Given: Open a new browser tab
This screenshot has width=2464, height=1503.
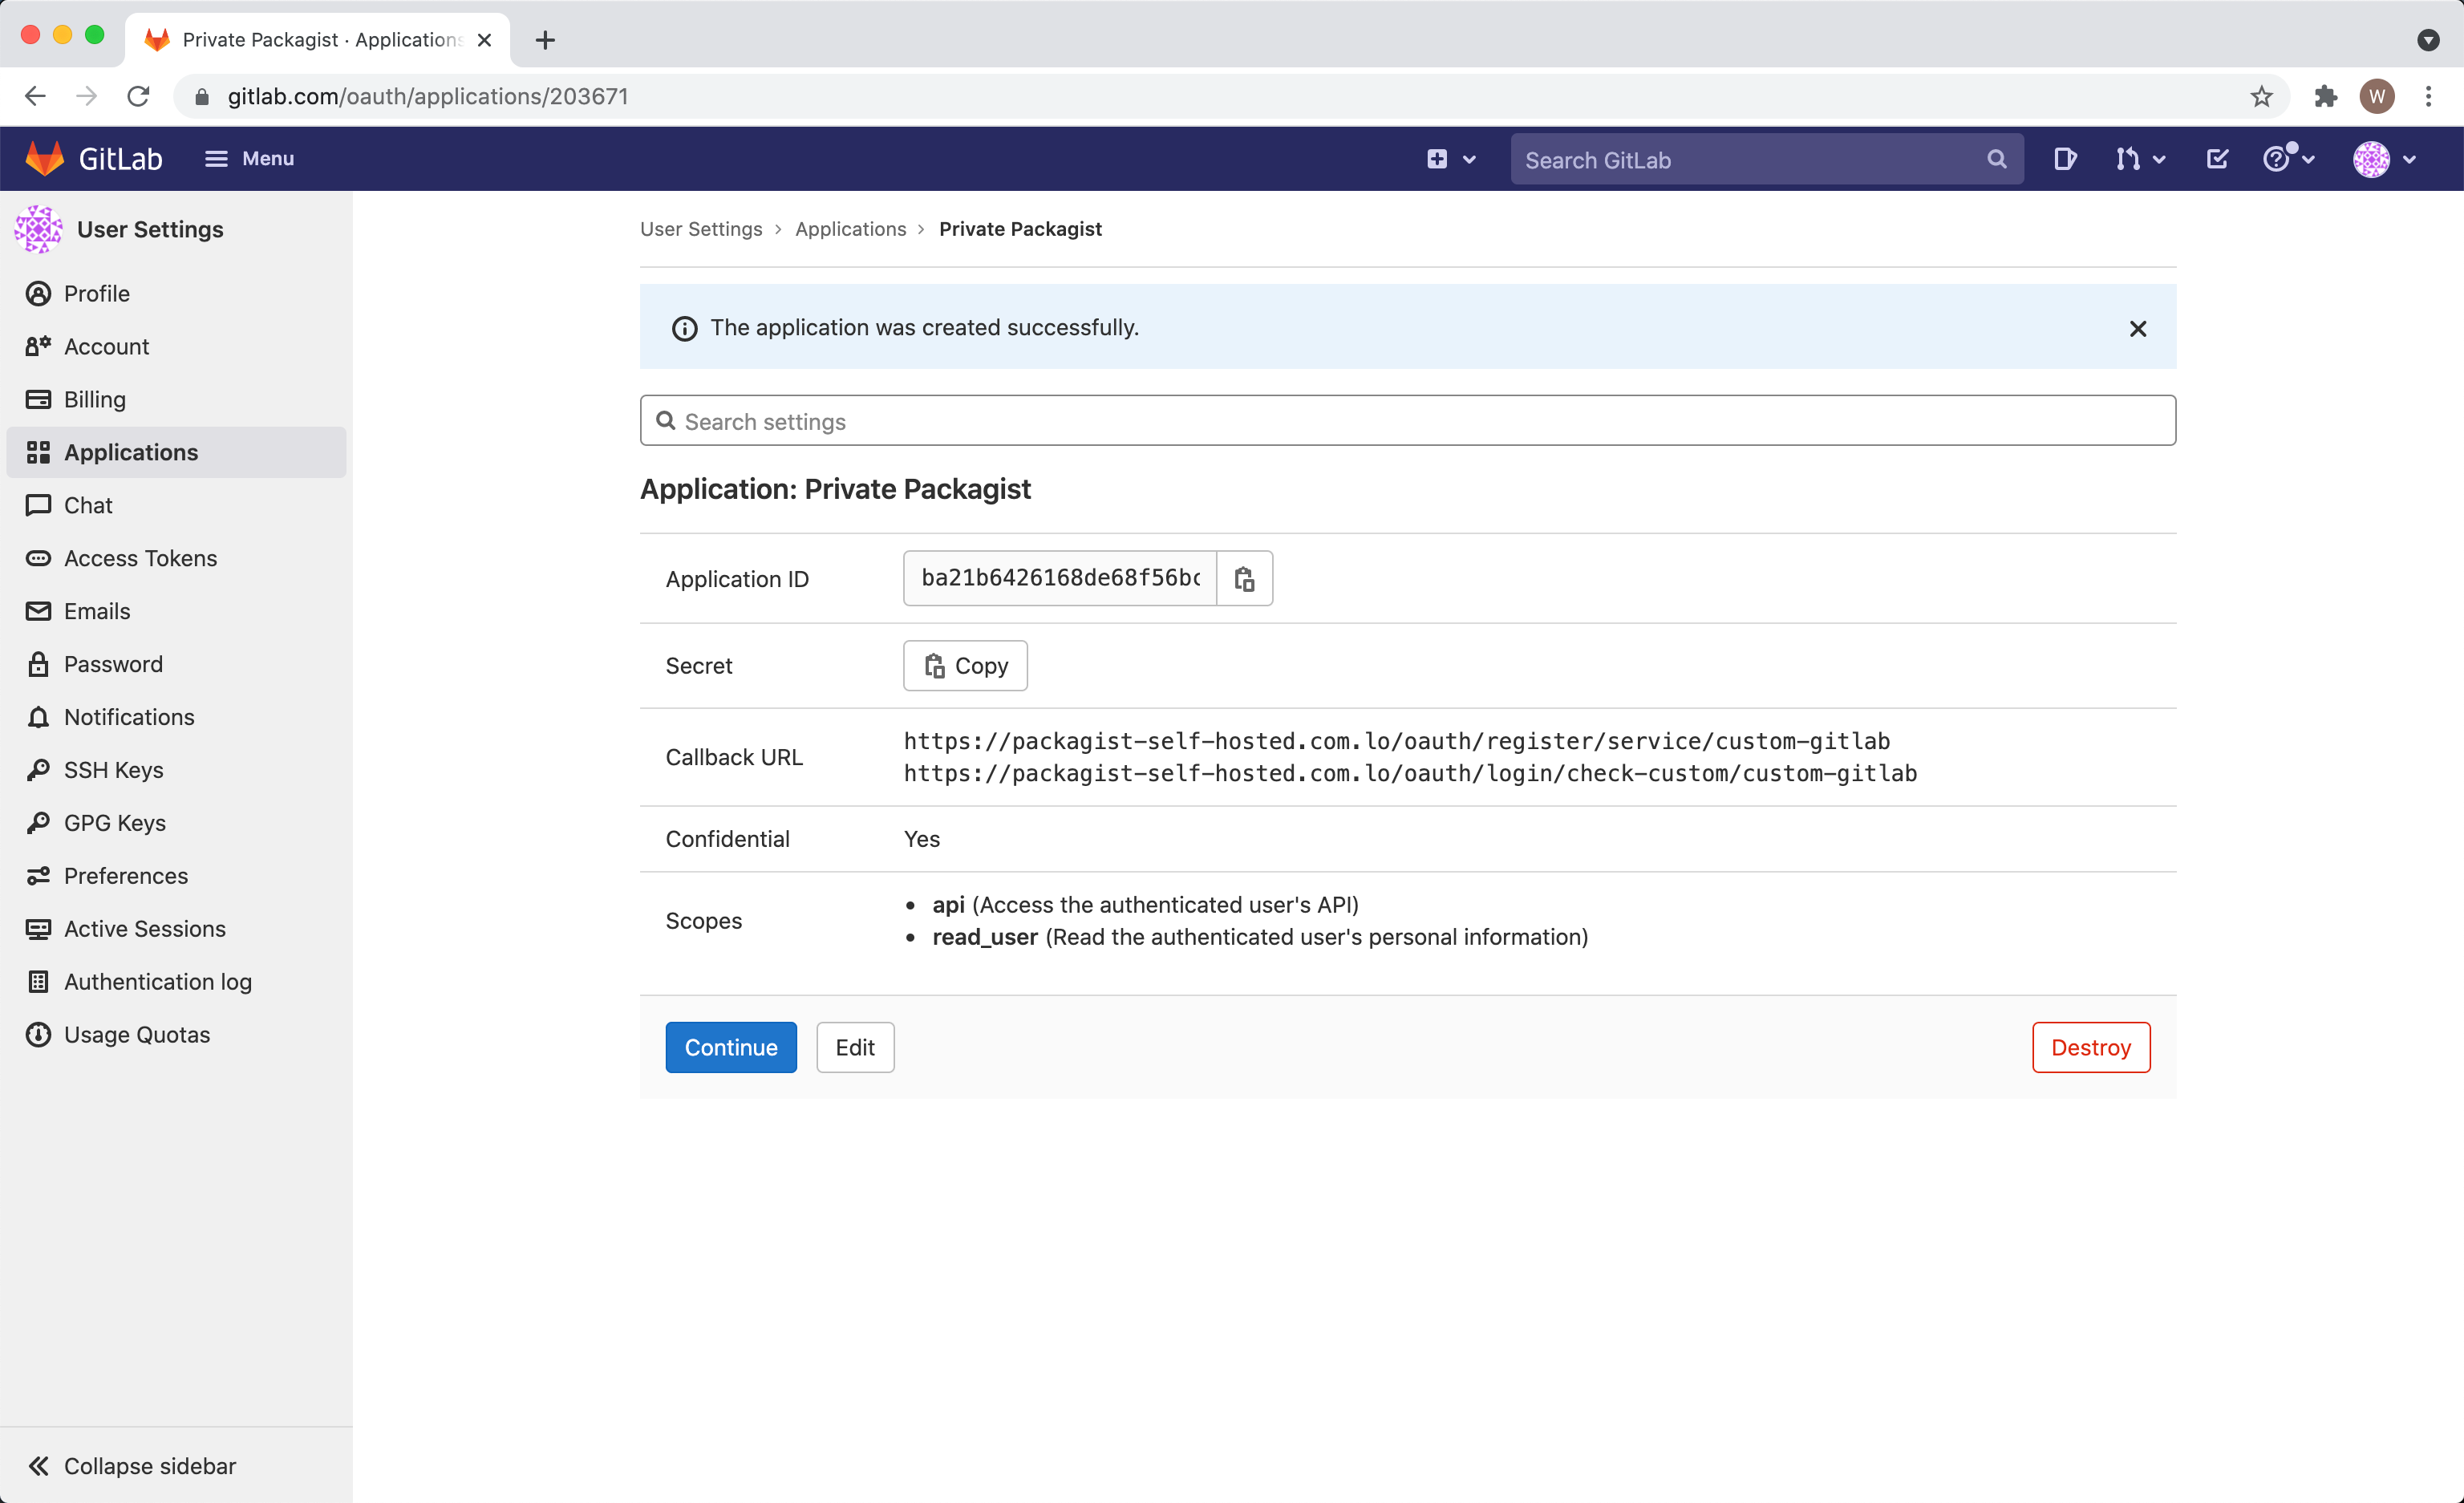Looking at the screenshot, I should (545, 40).
